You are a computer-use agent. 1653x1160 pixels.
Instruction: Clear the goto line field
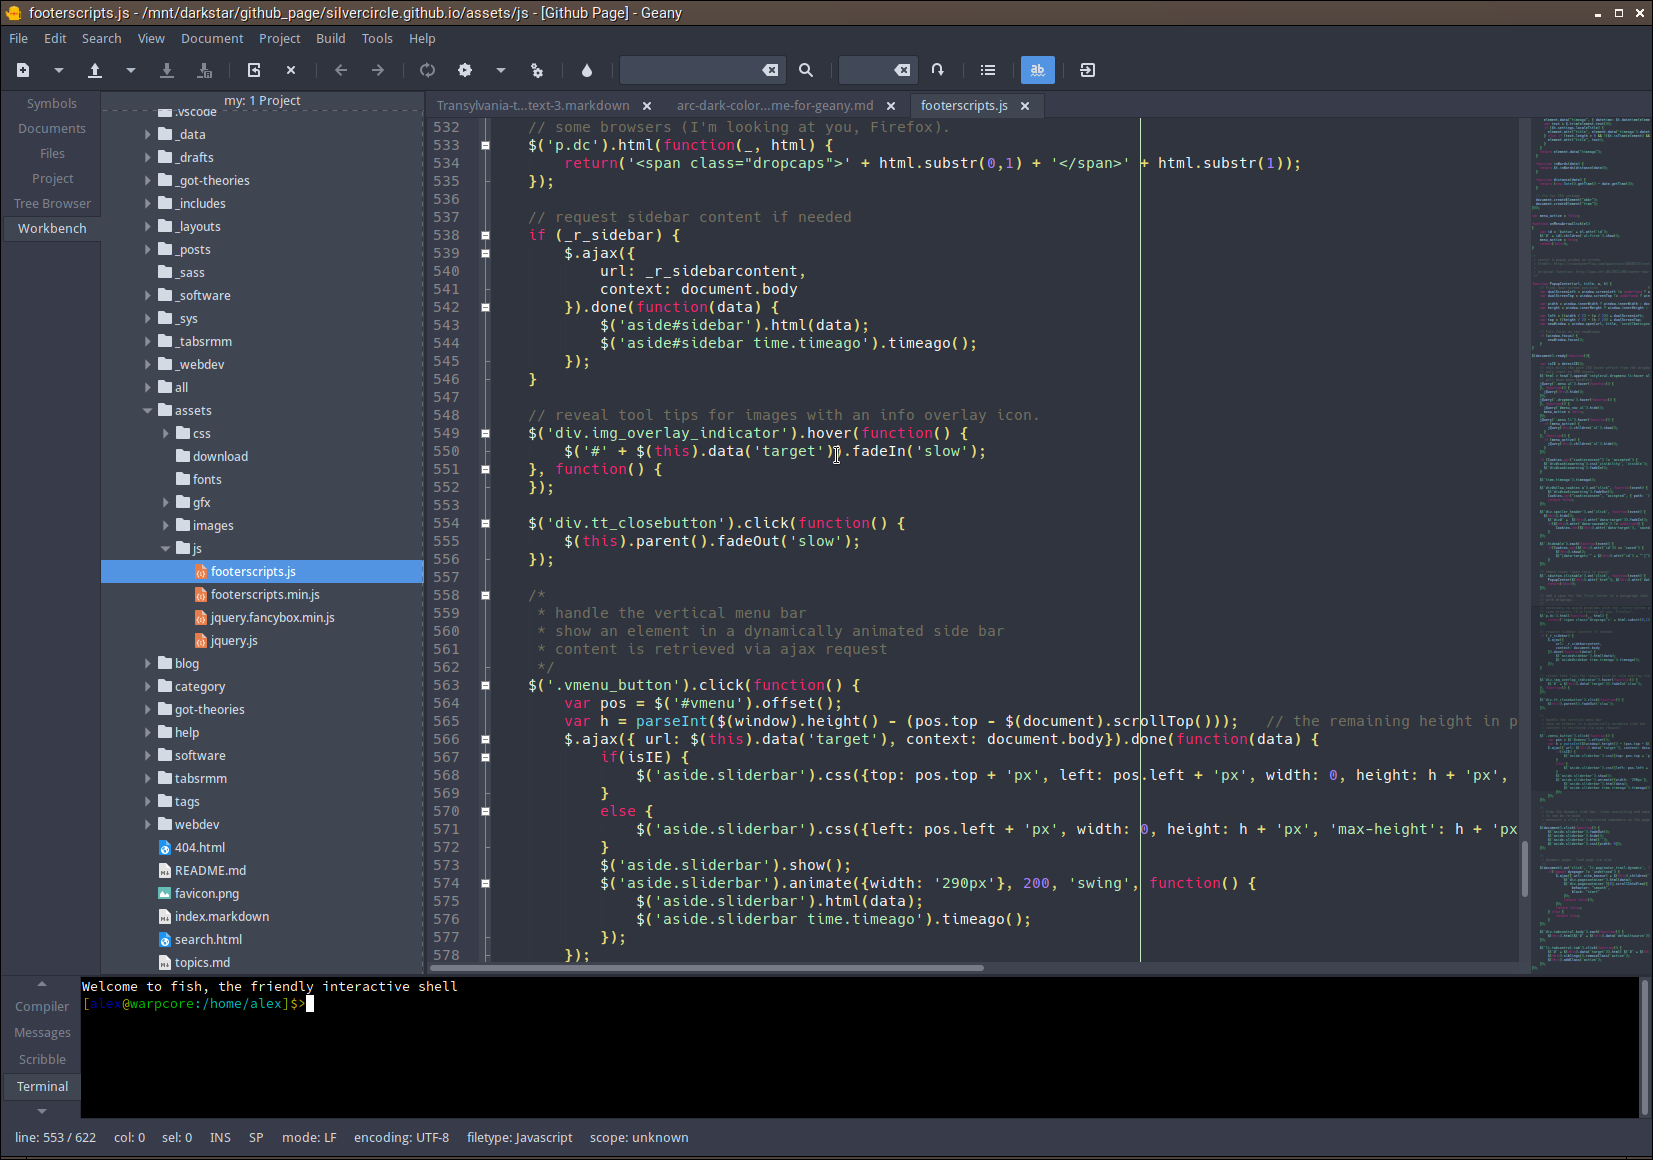point(902,70)
